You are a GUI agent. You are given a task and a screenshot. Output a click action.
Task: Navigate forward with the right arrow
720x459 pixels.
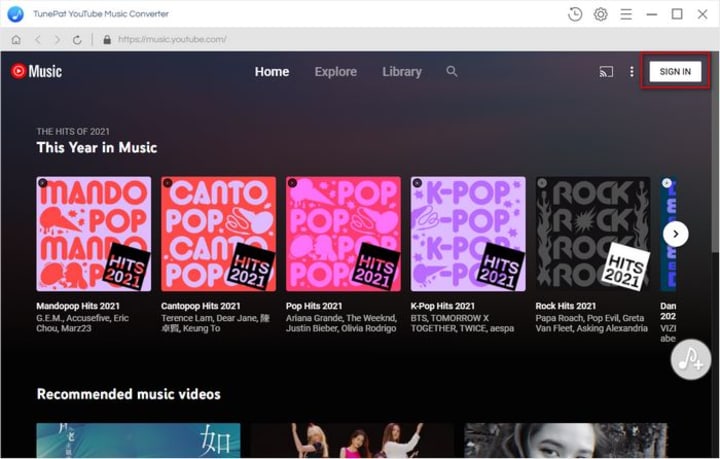[57, 40]
